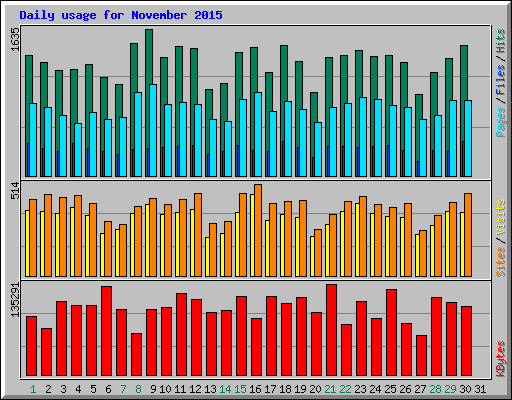This screenshot has width=512, height=400.
Task: Click day 30 on the x-axis
Action: [465, 389]
